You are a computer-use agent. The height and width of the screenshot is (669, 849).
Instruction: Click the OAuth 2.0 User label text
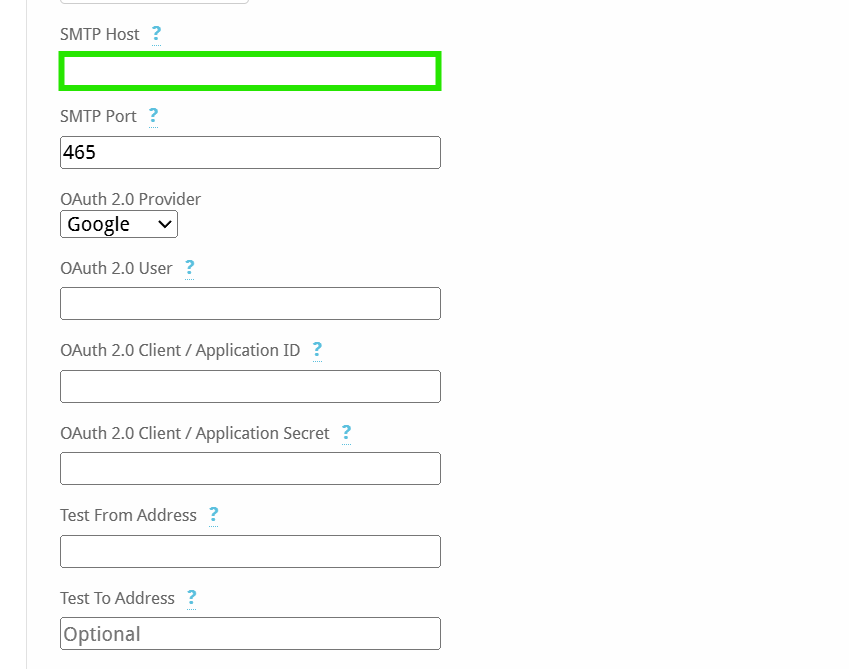(x=116, y=268)
